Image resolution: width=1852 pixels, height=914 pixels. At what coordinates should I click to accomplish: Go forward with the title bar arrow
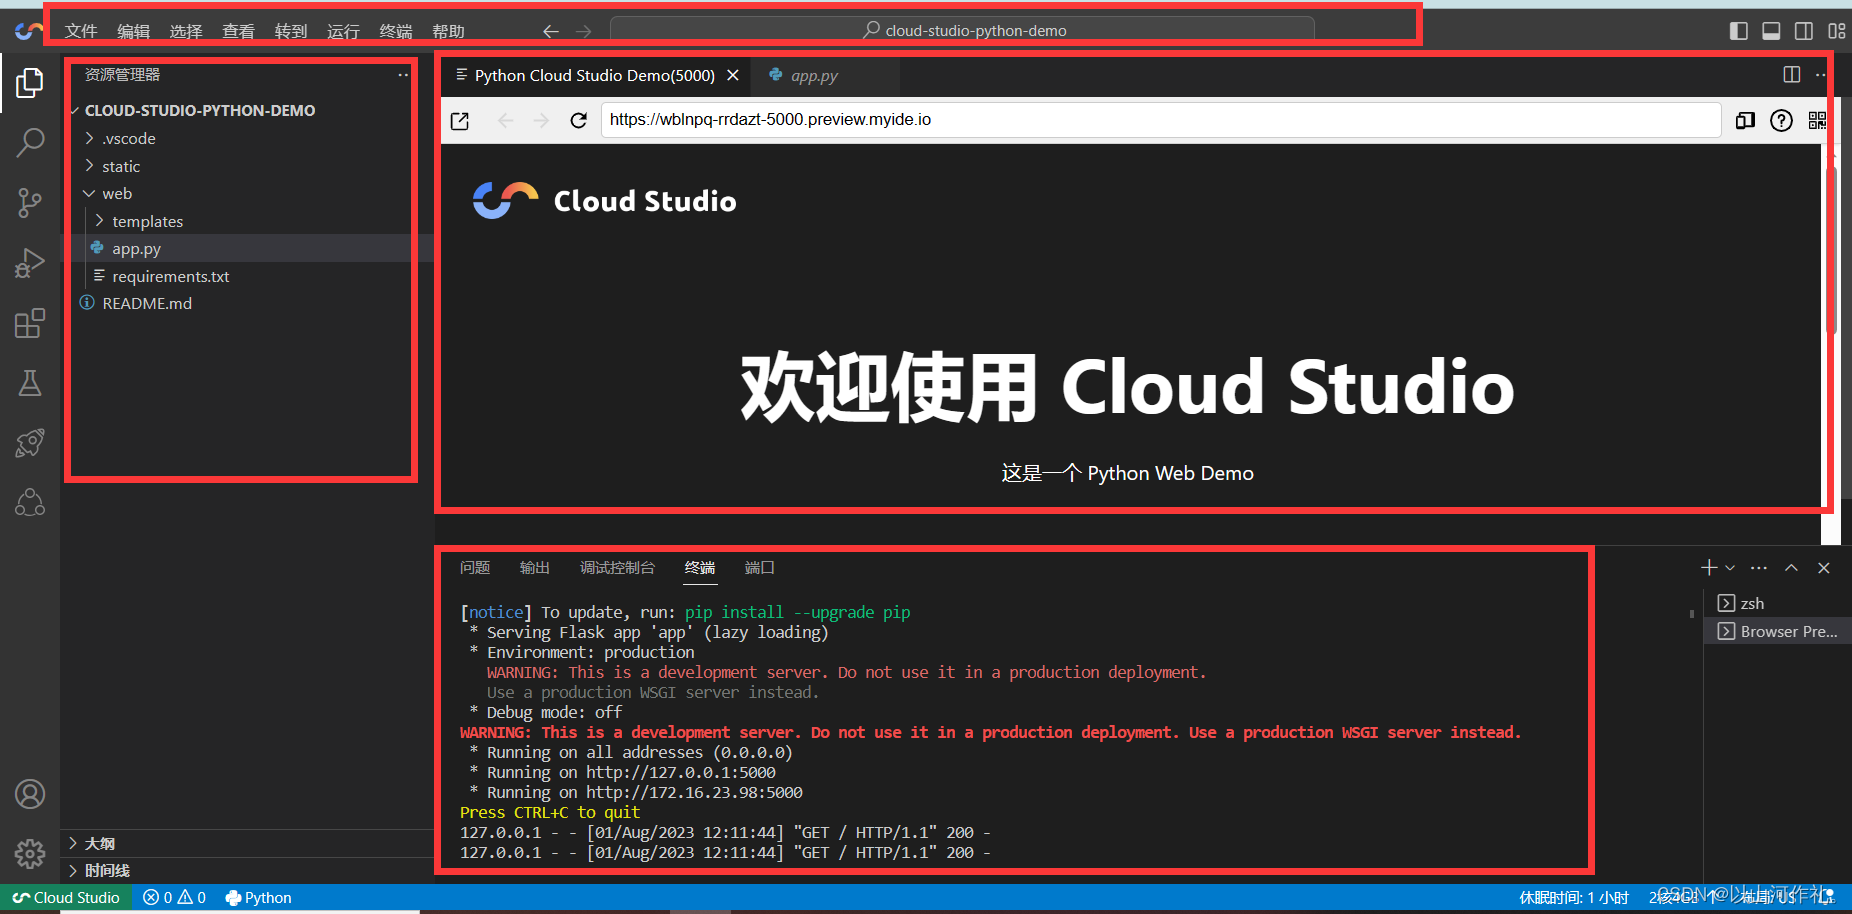(x=584, y=31)
